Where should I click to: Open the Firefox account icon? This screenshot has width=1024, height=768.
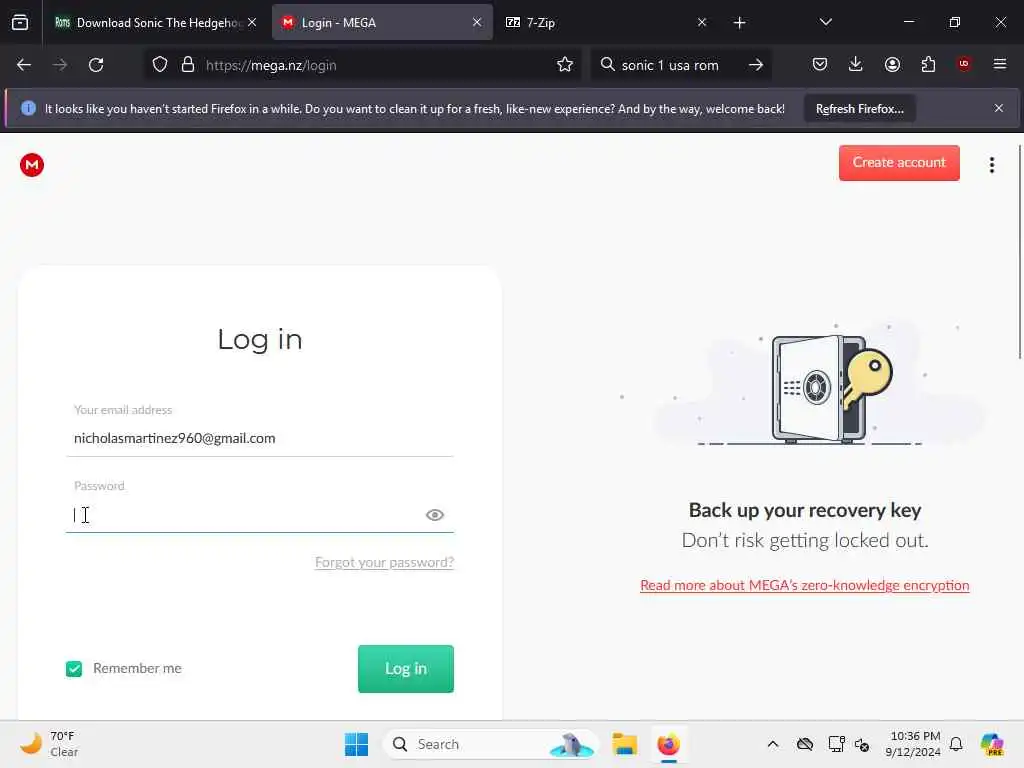coord(892,64)
